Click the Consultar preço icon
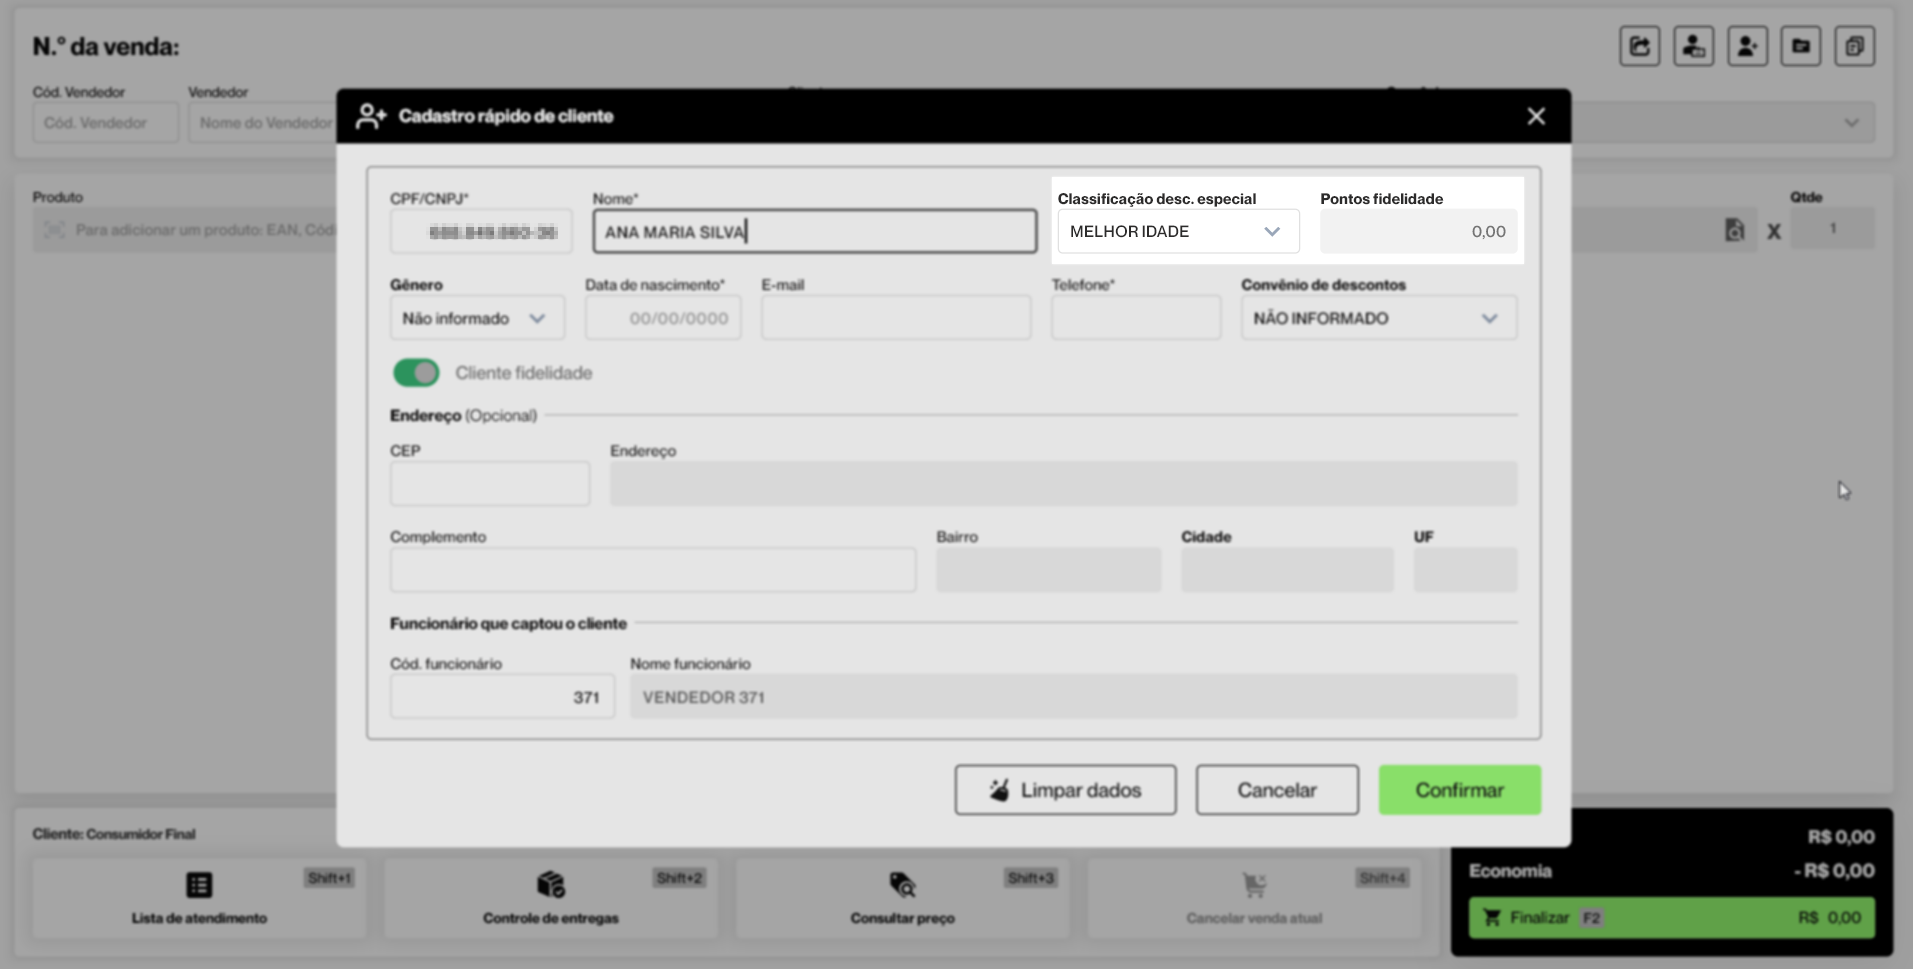1913x969 pixels. click(902, 885)
